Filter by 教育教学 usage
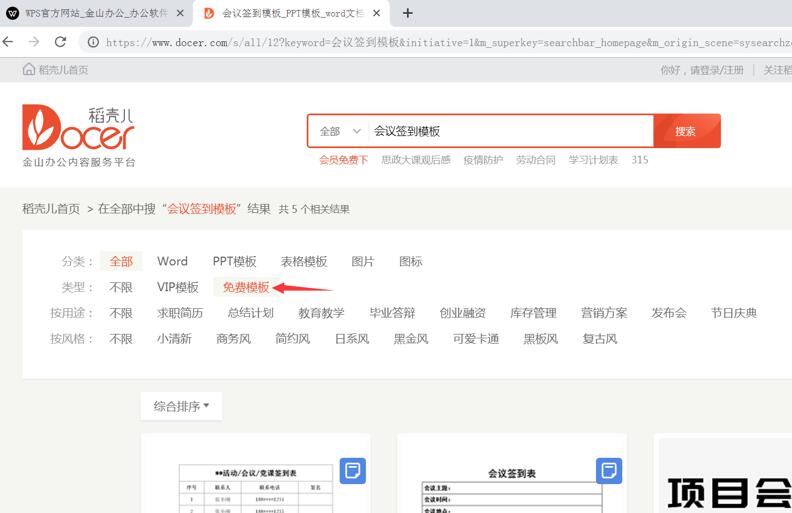The height and width of the screenshot is (513, 792). (x=321, y=313)
